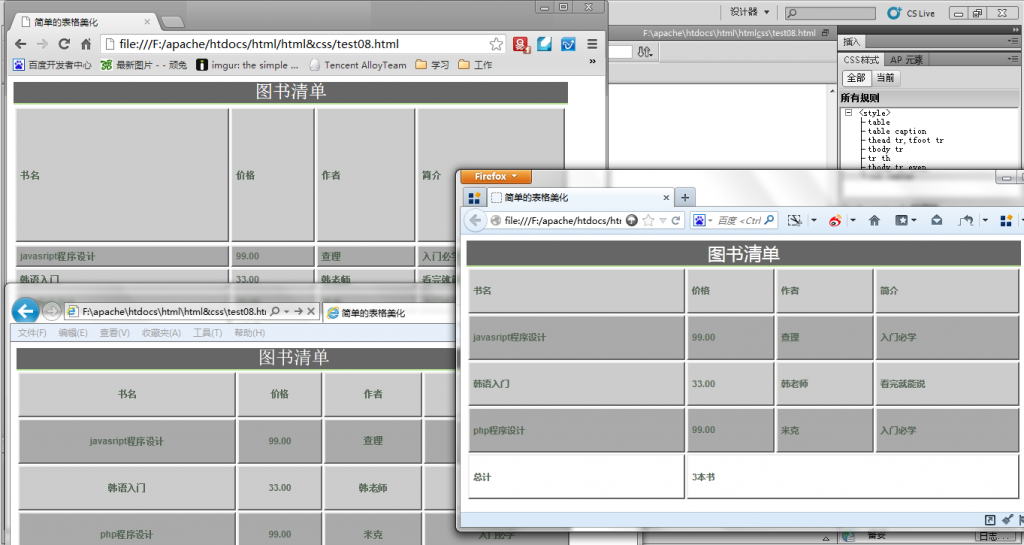Open IE 工具(T) menu
The height and width of the screenshot is (545, 1024).
coord(208,333)
